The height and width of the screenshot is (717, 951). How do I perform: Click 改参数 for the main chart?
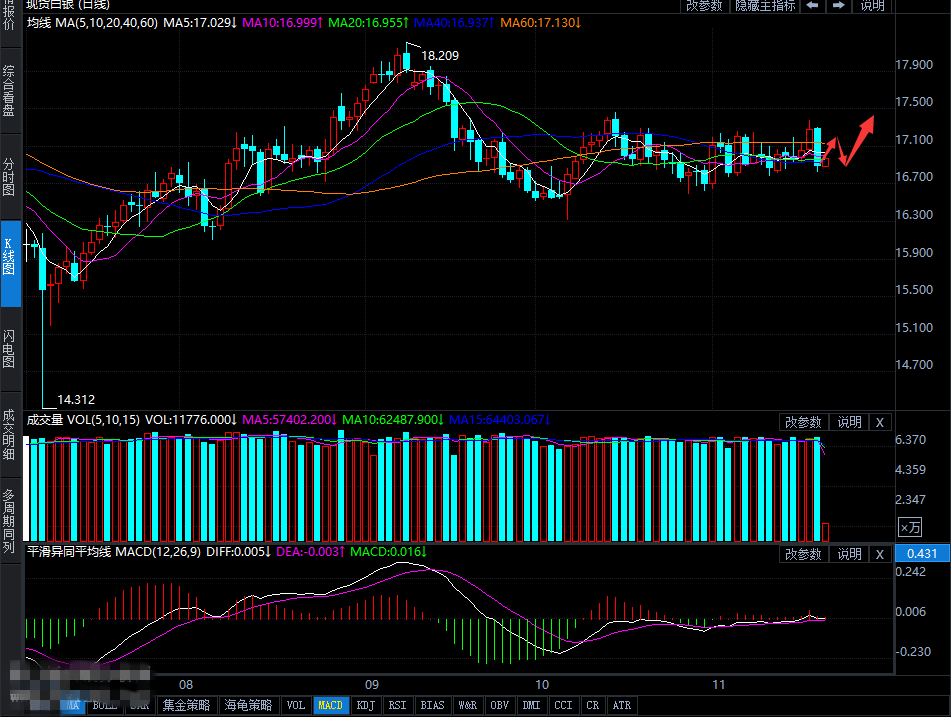pos(704,5)
